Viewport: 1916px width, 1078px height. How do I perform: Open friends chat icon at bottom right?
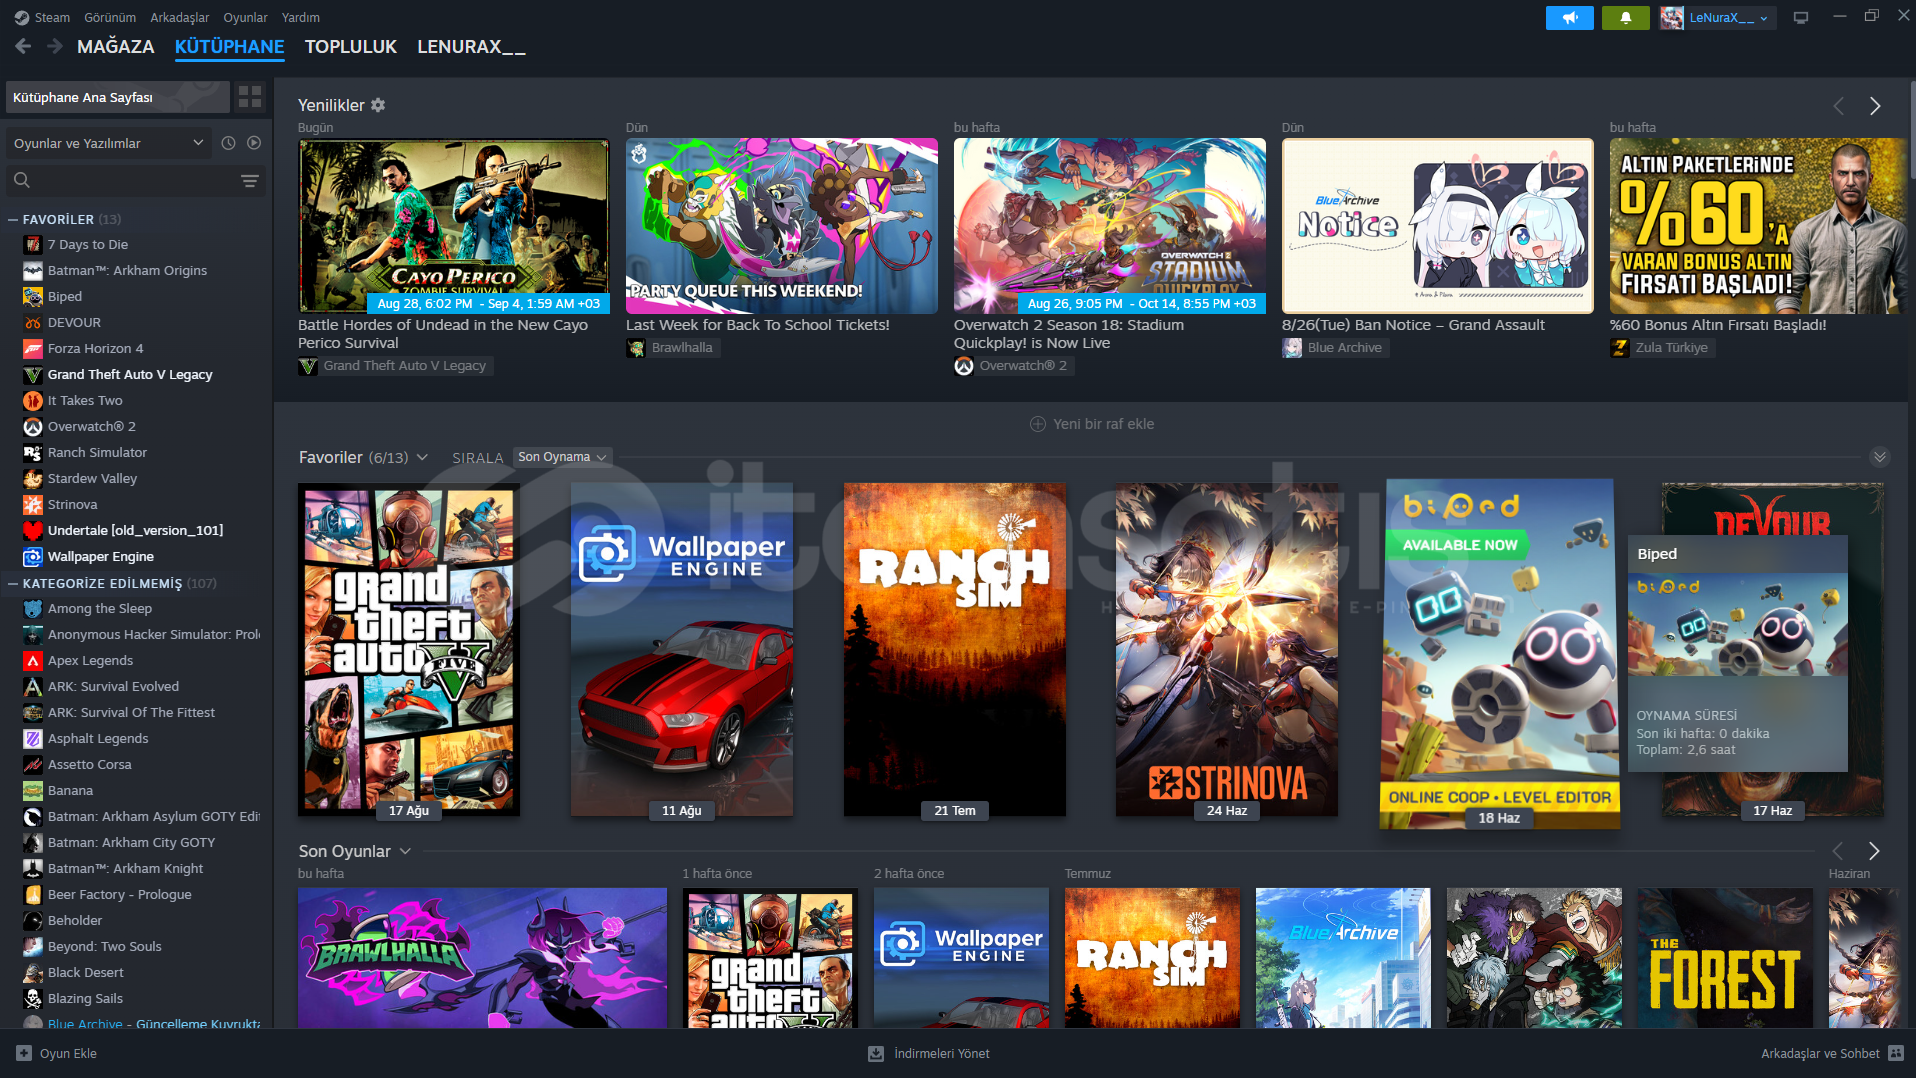(1896, 1053)
